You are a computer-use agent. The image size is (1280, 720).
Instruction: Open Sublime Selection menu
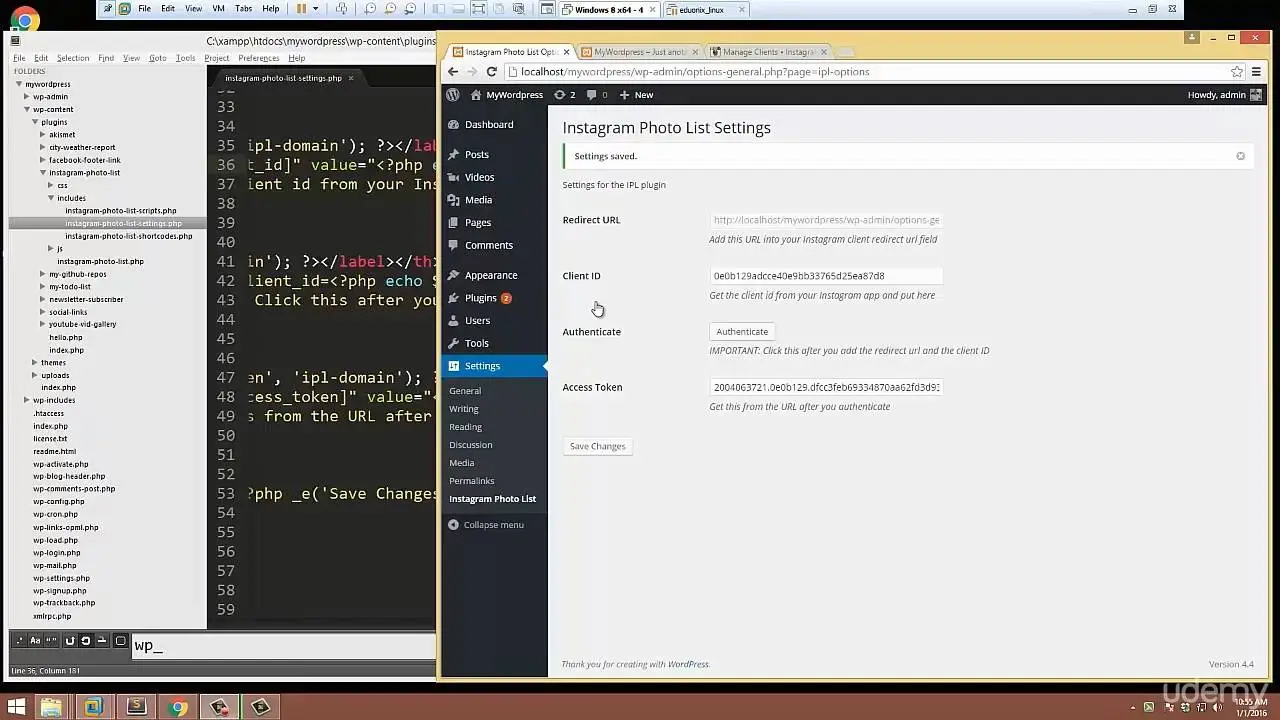click(x=73, y=58)
